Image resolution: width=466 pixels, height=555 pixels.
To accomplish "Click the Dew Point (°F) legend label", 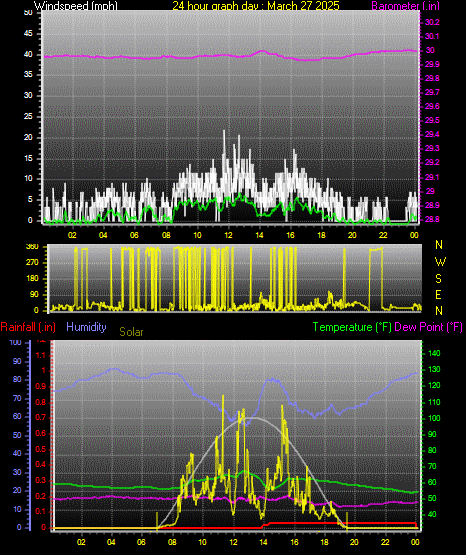I will 428,327.
